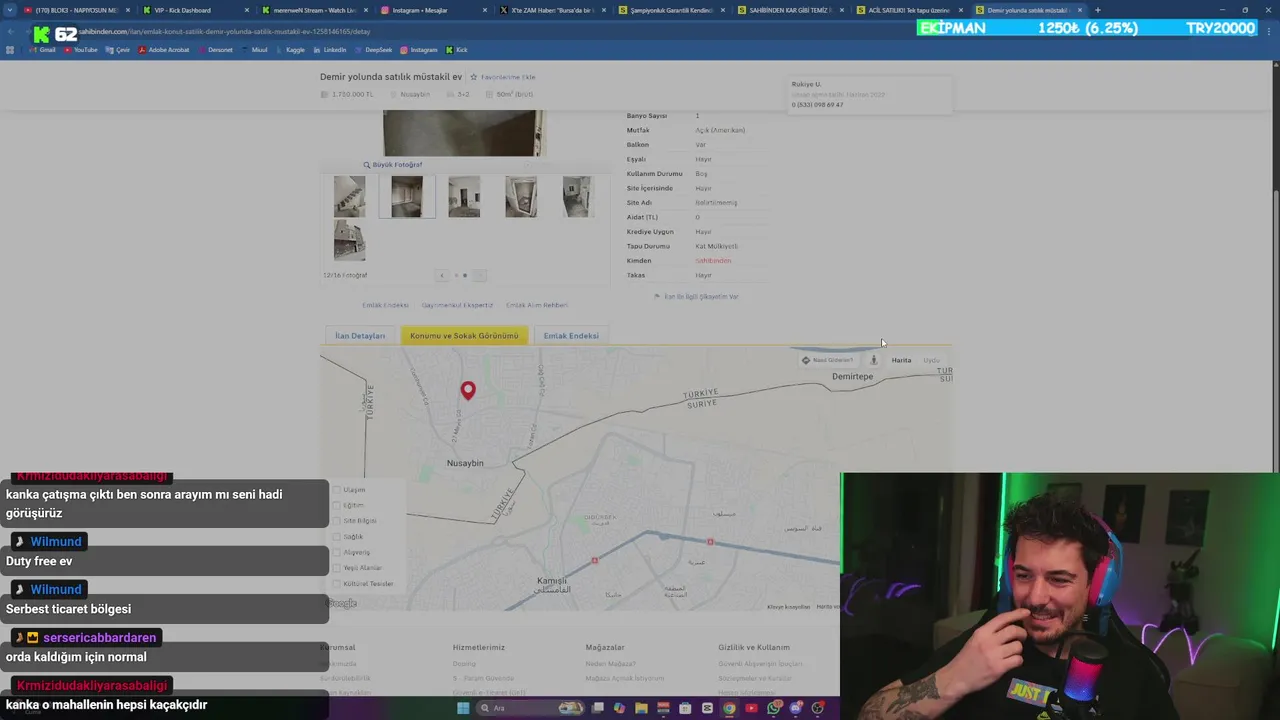This screenshot has width=1280, height=720.
Task: Open Copilot from taskbar
Action: pyautogui.click(x=619, y=708)
